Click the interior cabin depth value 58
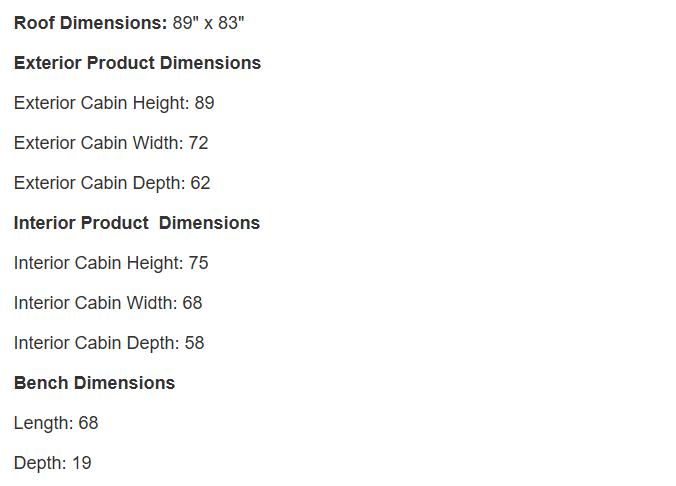The height and width of the screenshot is (486, 676). click(x=194, y=343)
